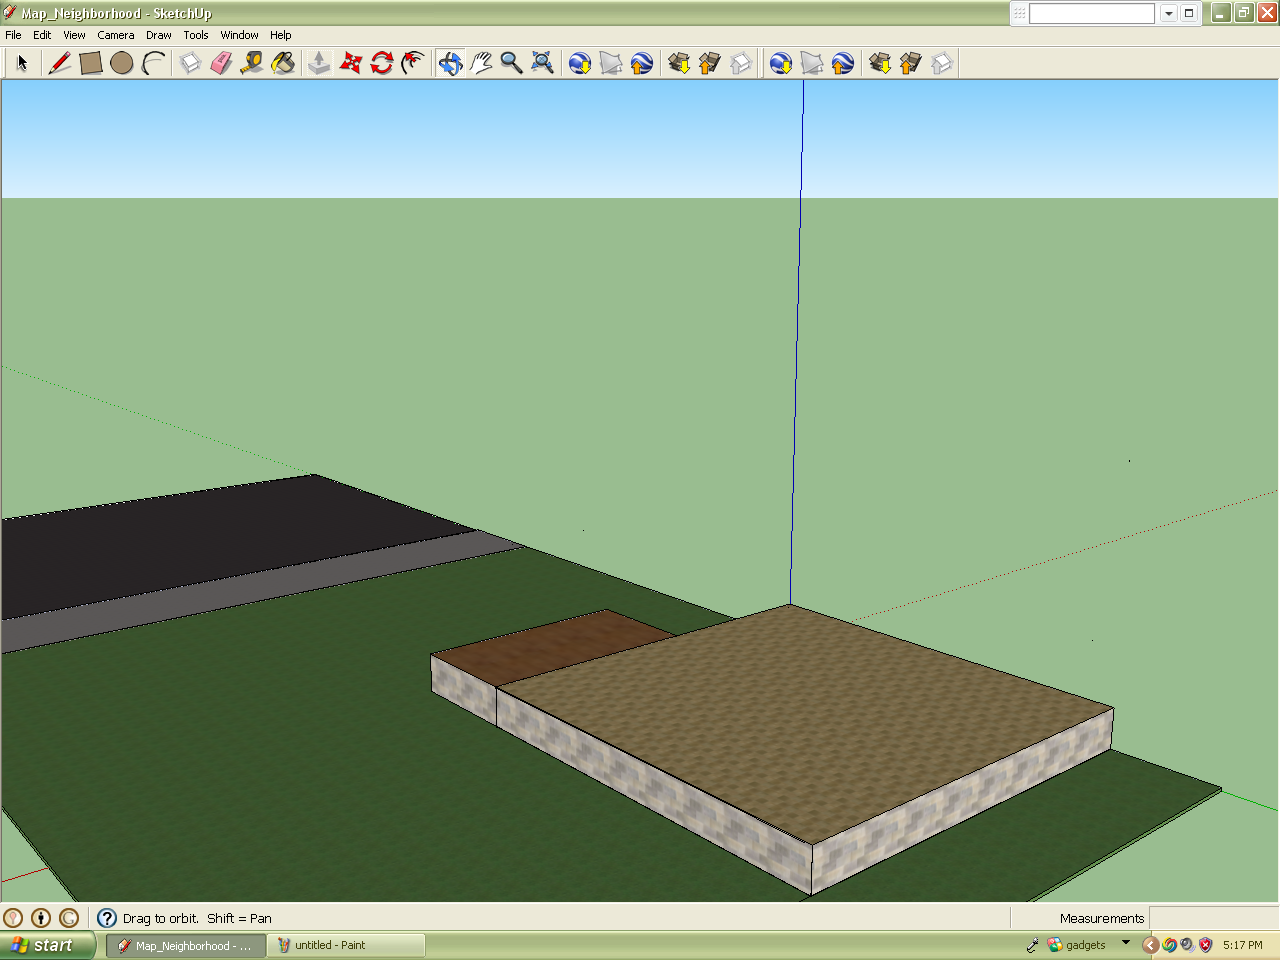Select the Rotate tool
The height and width of the screenshot is (960, 1280).
381,63
